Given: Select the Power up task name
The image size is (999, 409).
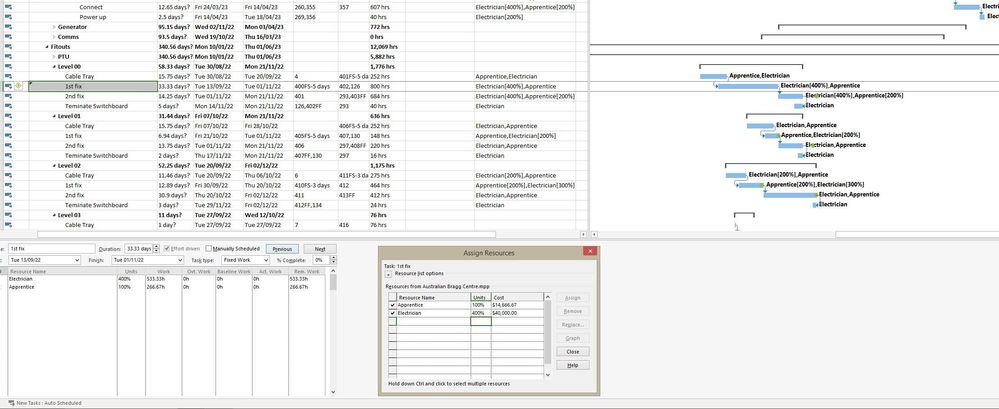Looking at the screenshot, I should [92, 17].
